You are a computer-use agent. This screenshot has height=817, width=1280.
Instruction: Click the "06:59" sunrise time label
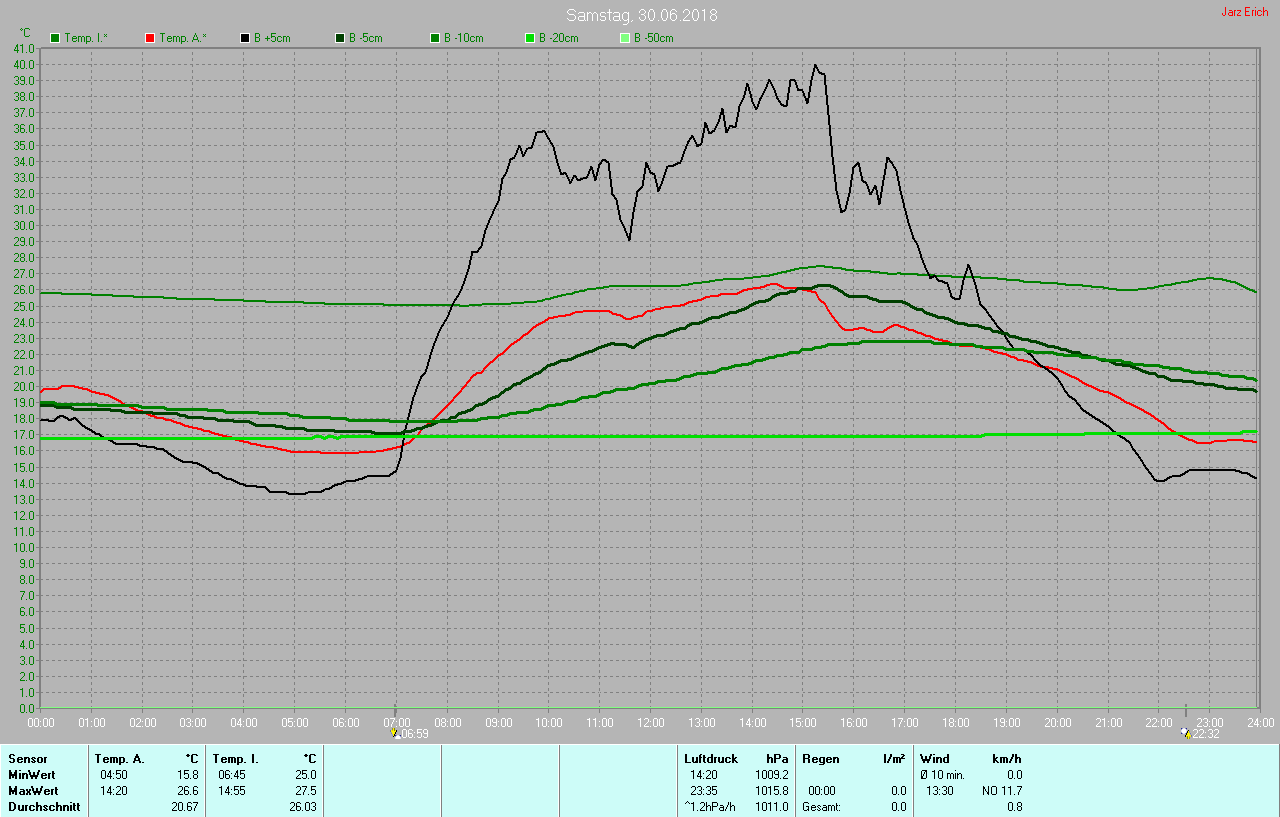(x=415, y=734)
